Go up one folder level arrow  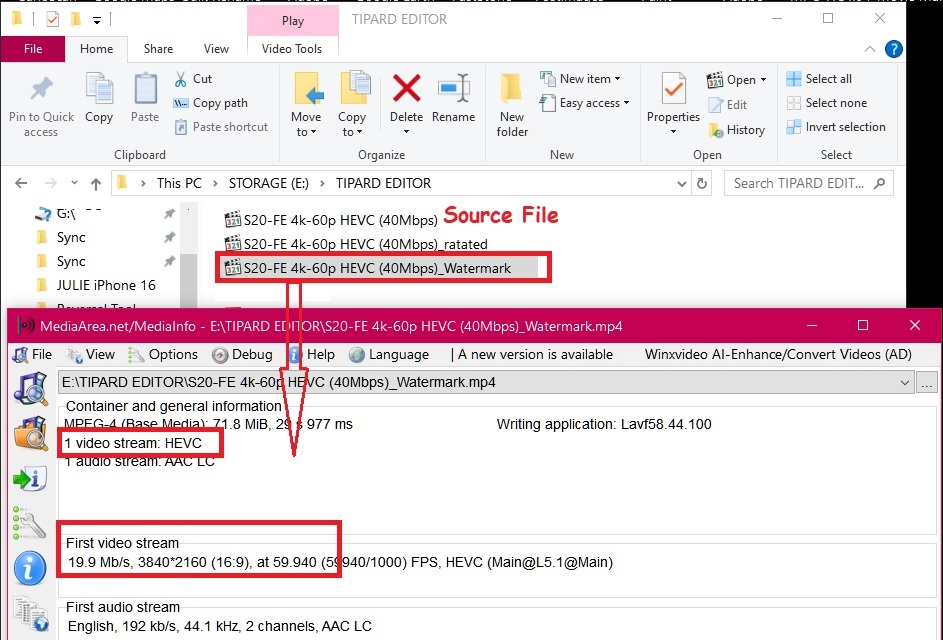point(96,183)
